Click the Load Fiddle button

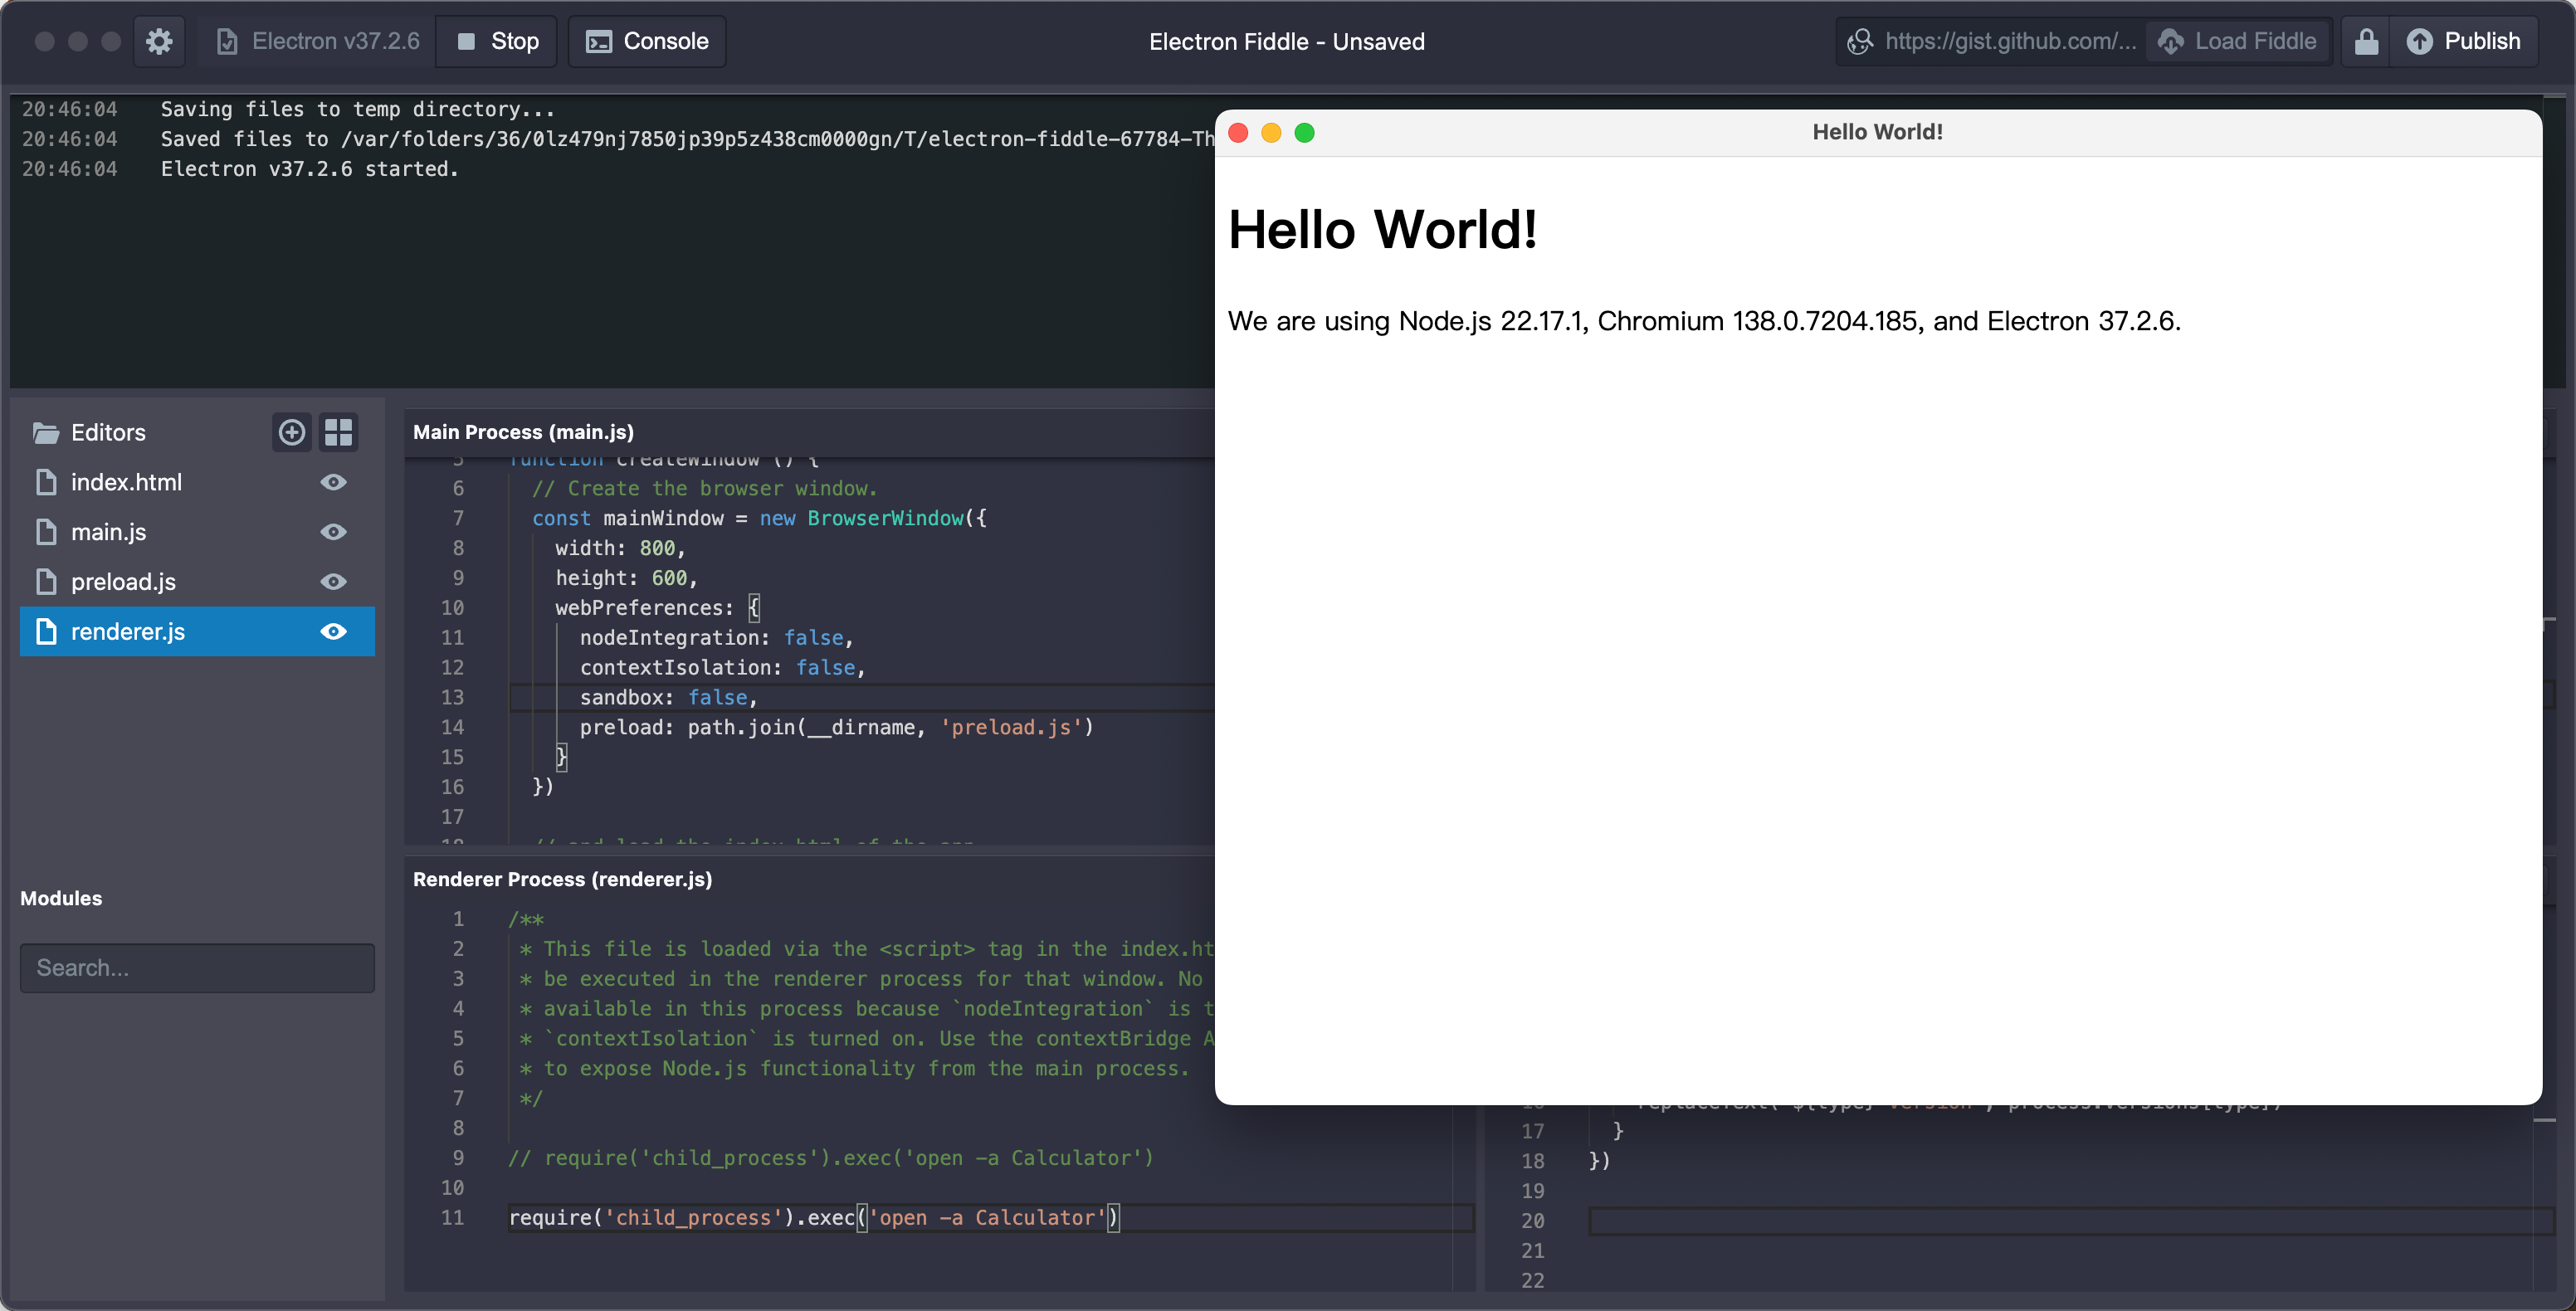pos(2237,41)
